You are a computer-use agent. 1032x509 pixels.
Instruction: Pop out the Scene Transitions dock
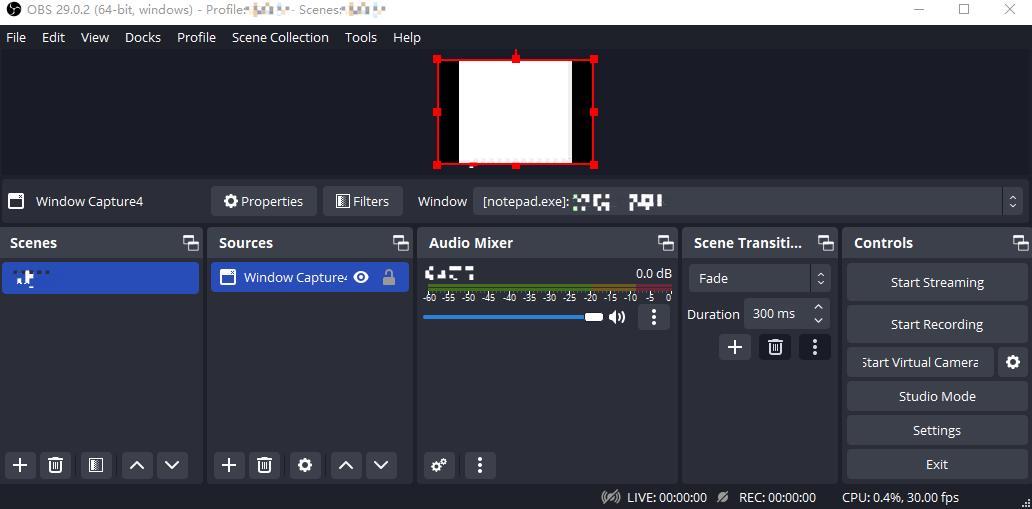(x=825, y=243)
